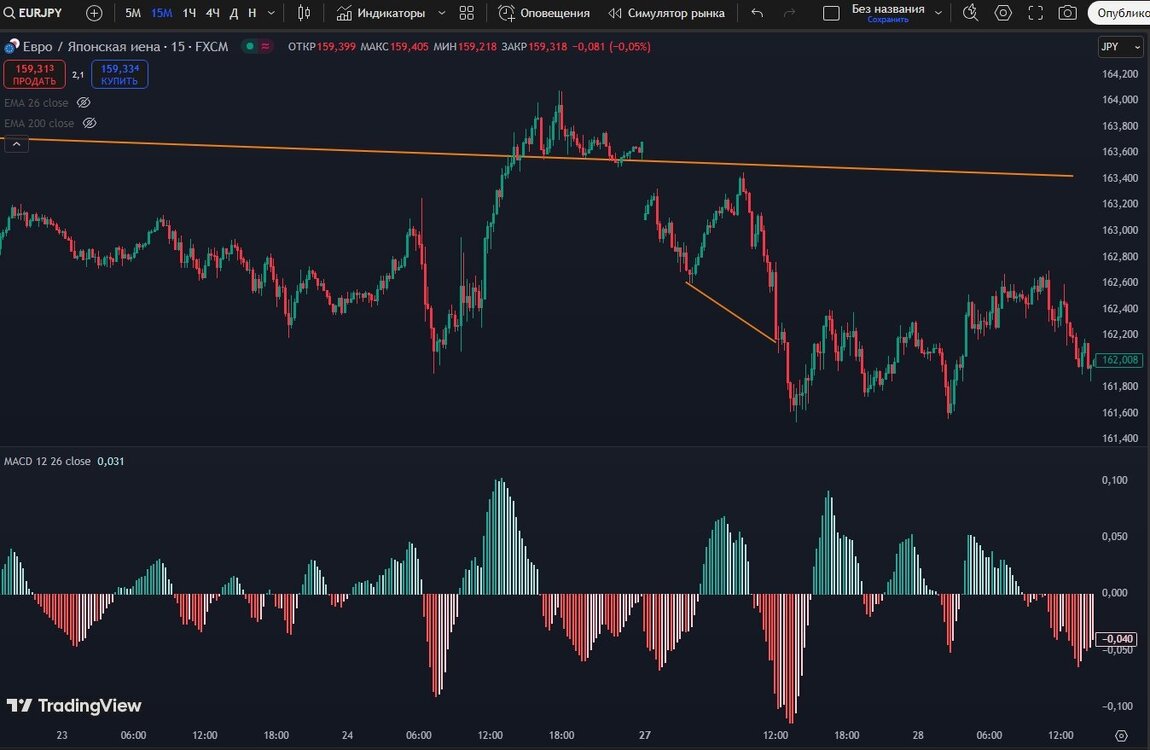Click market status green dot
This screenshot has width=1150, height=750.
[x=250, y=46]
